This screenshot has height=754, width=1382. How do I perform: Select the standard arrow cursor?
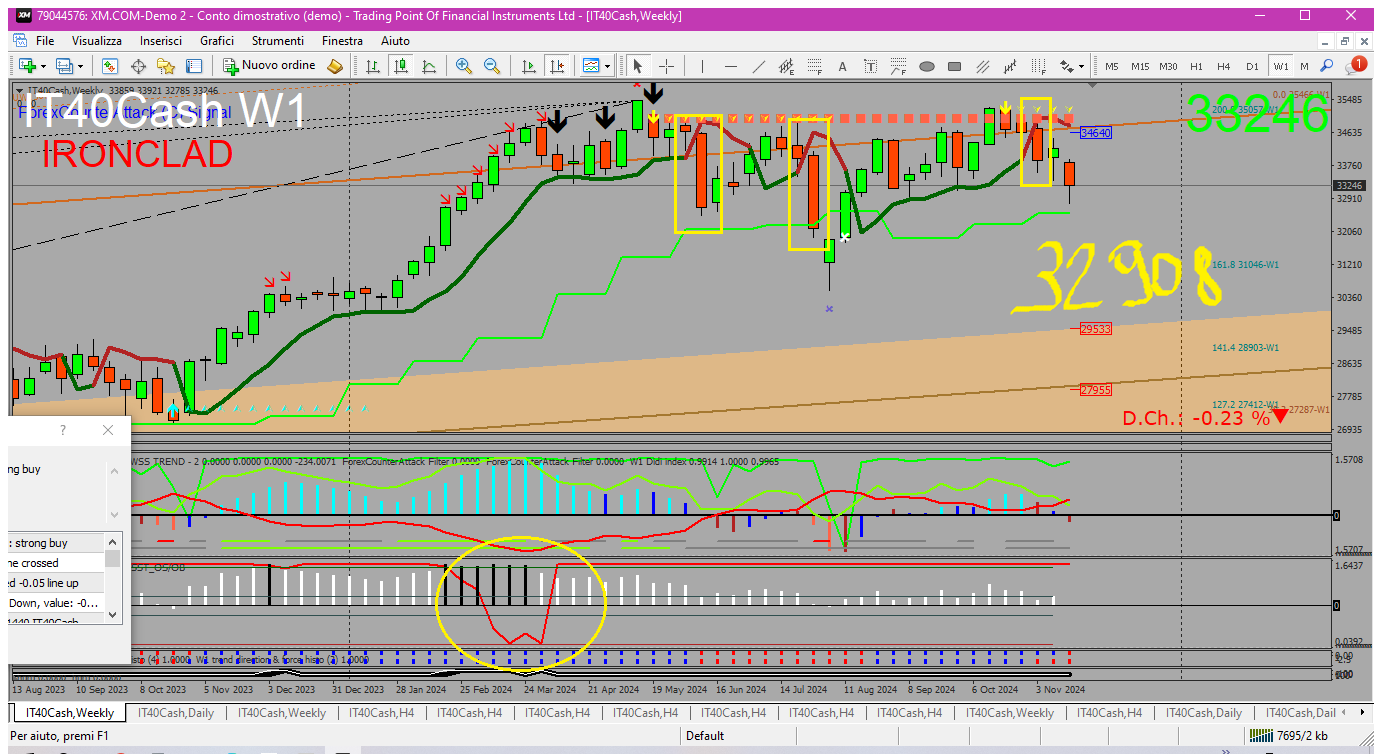click(x=638, y=66)
